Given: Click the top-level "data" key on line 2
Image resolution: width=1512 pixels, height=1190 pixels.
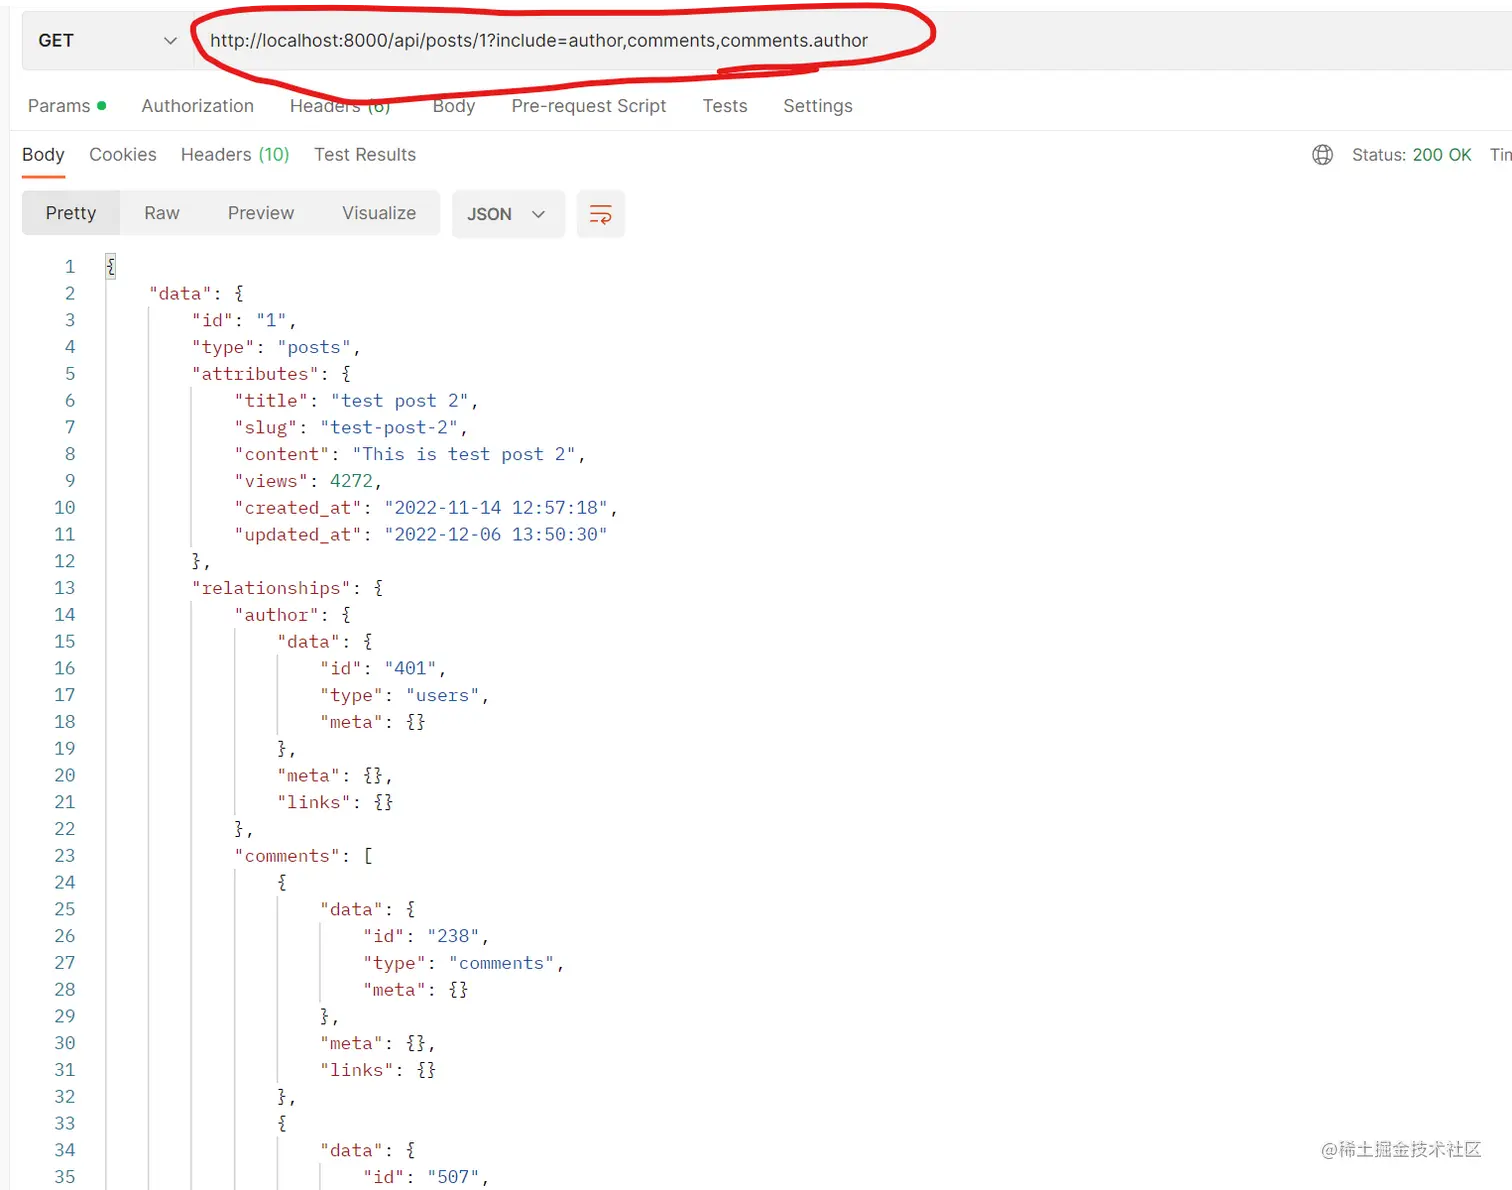Looking at the screenshot, I should [180, 294].
